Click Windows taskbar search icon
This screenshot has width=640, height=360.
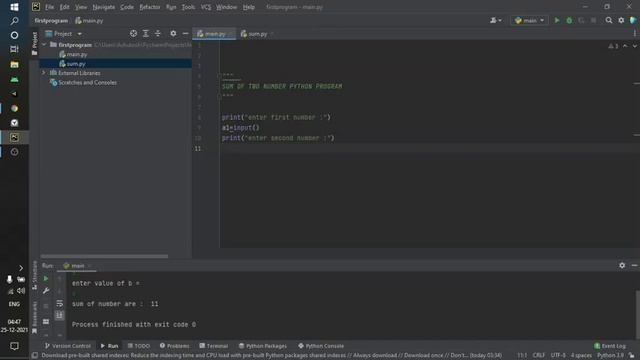(14, 21)
